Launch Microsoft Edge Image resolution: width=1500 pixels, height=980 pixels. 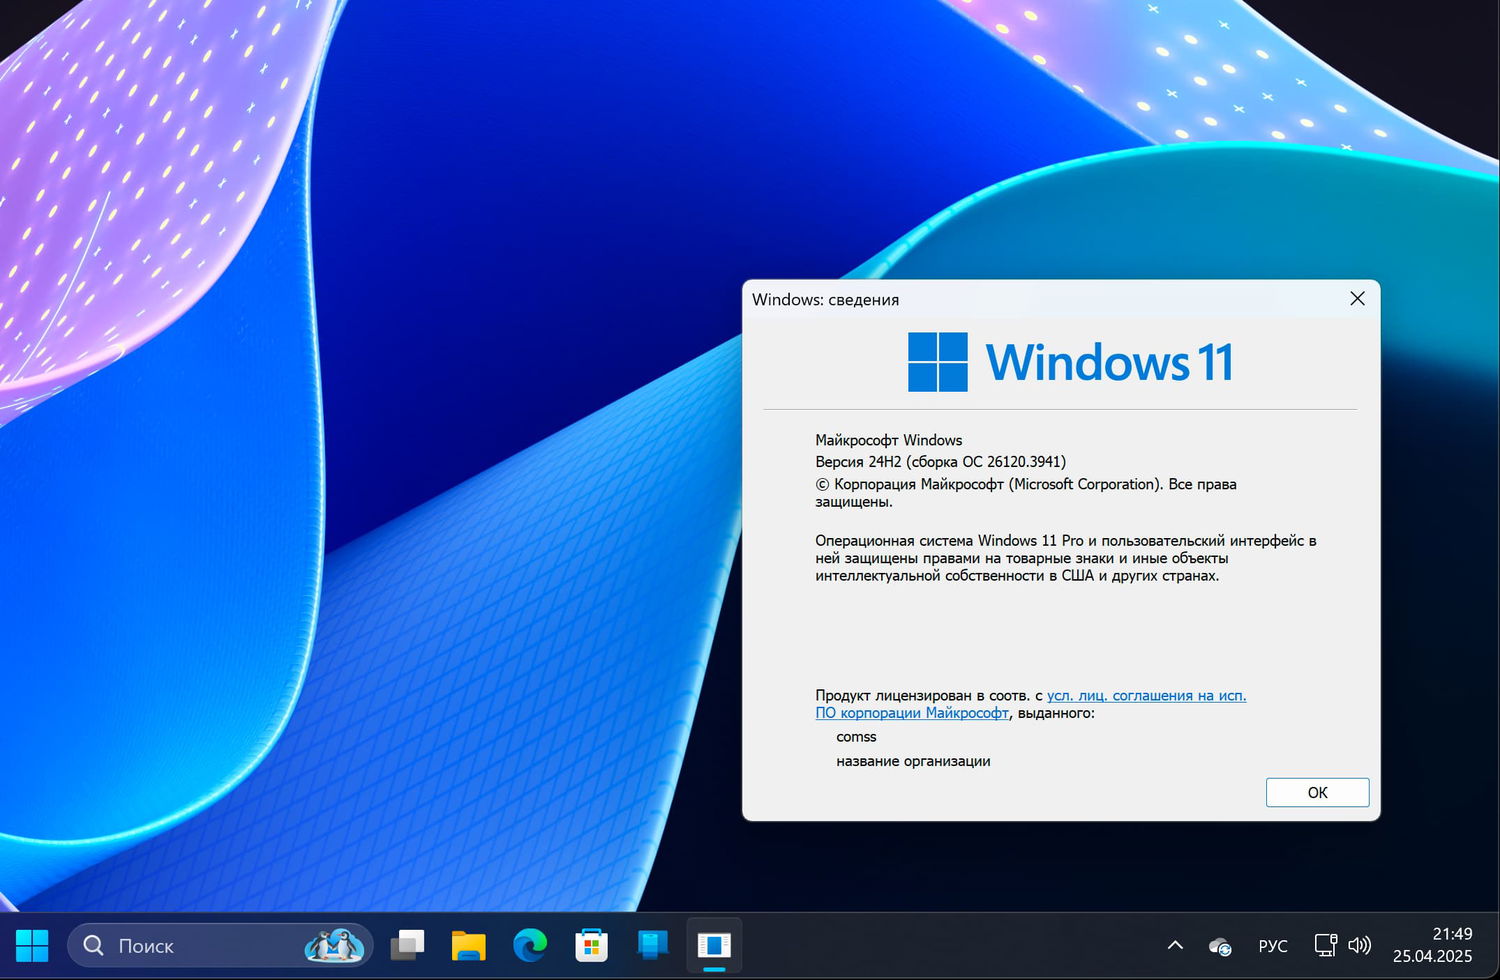[x=530, y=945]
